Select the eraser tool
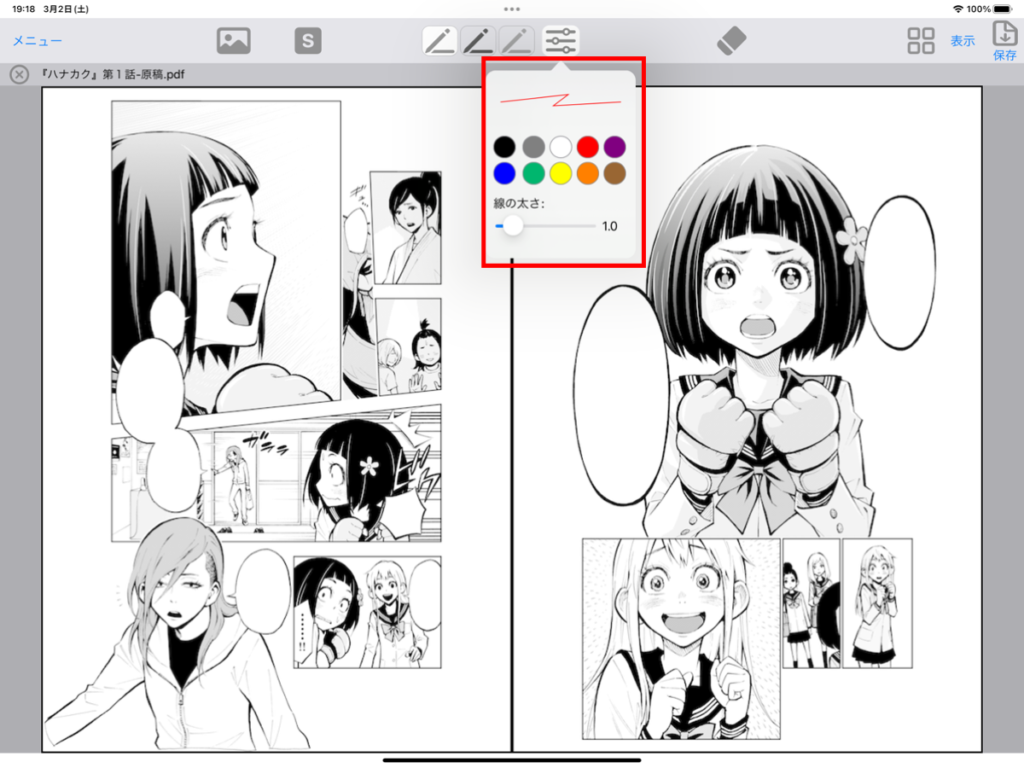The width and height of the screenshot is (1024, 768). (731, 40)
